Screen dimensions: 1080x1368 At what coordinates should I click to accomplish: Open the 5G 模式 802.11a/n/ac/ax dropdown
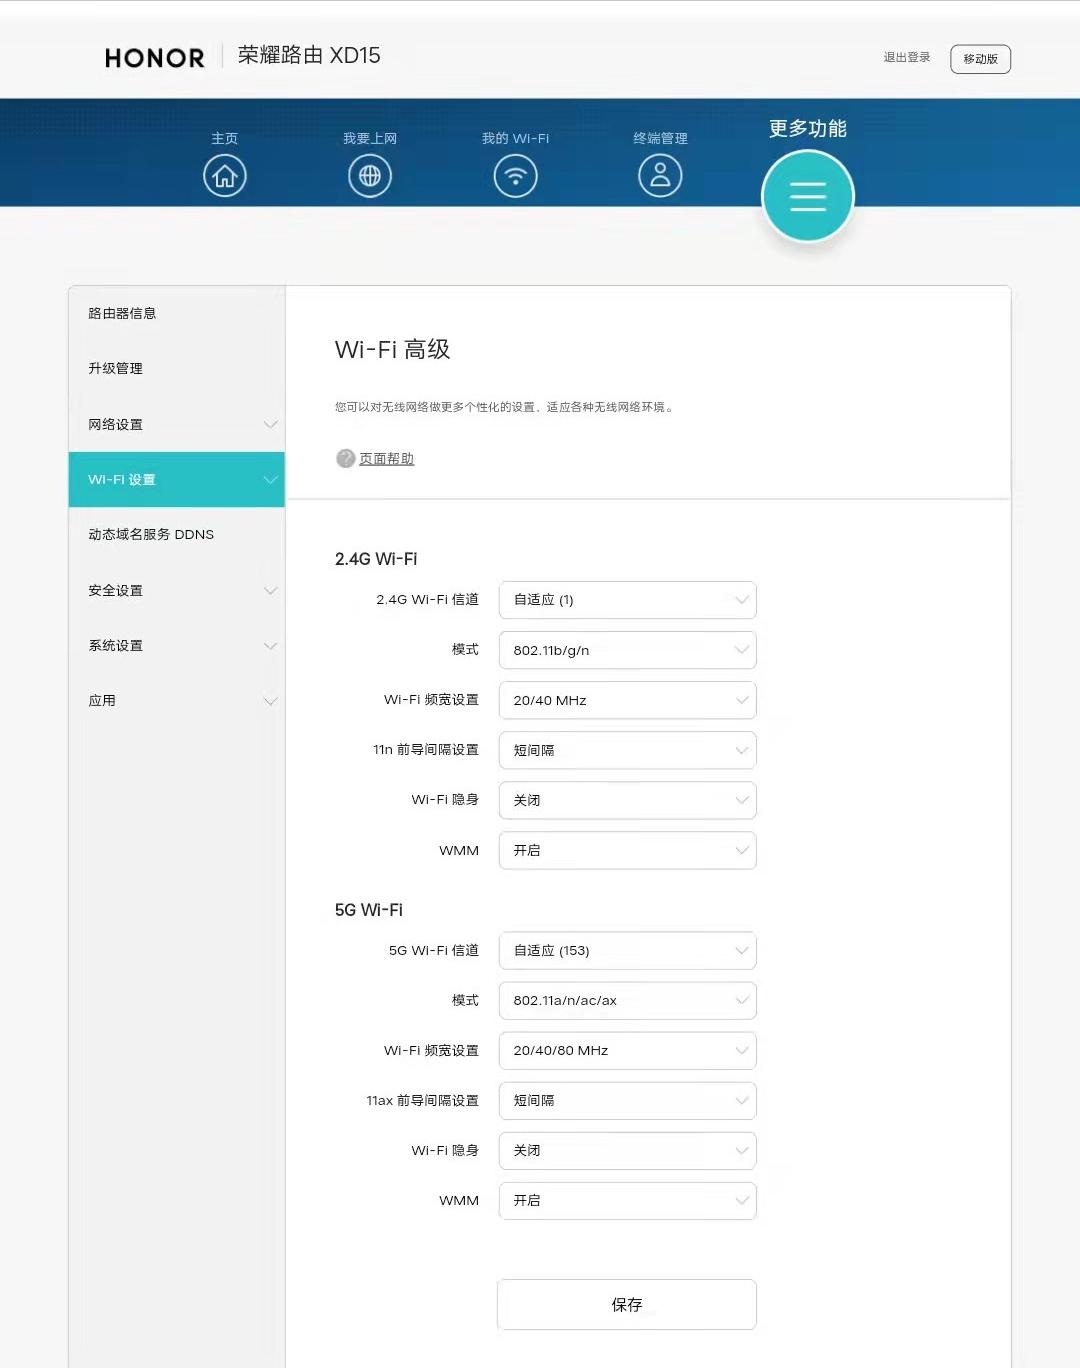[x=627, y=1000]
